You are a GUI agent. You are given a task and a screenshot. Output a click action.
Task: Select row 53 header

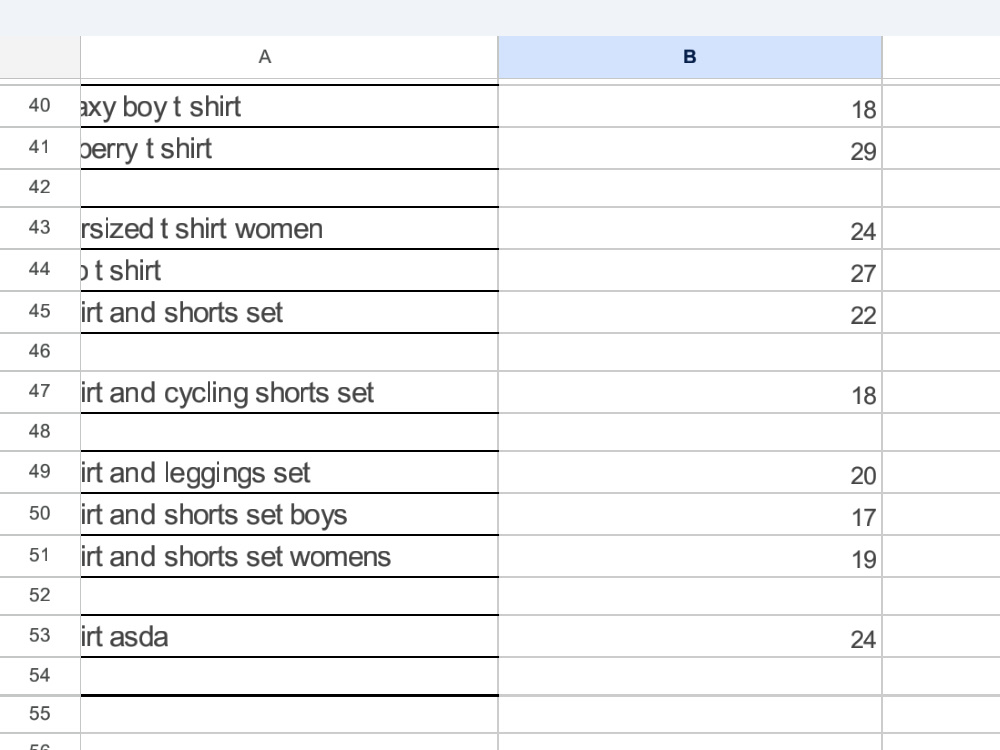click(x=40, y=636)
